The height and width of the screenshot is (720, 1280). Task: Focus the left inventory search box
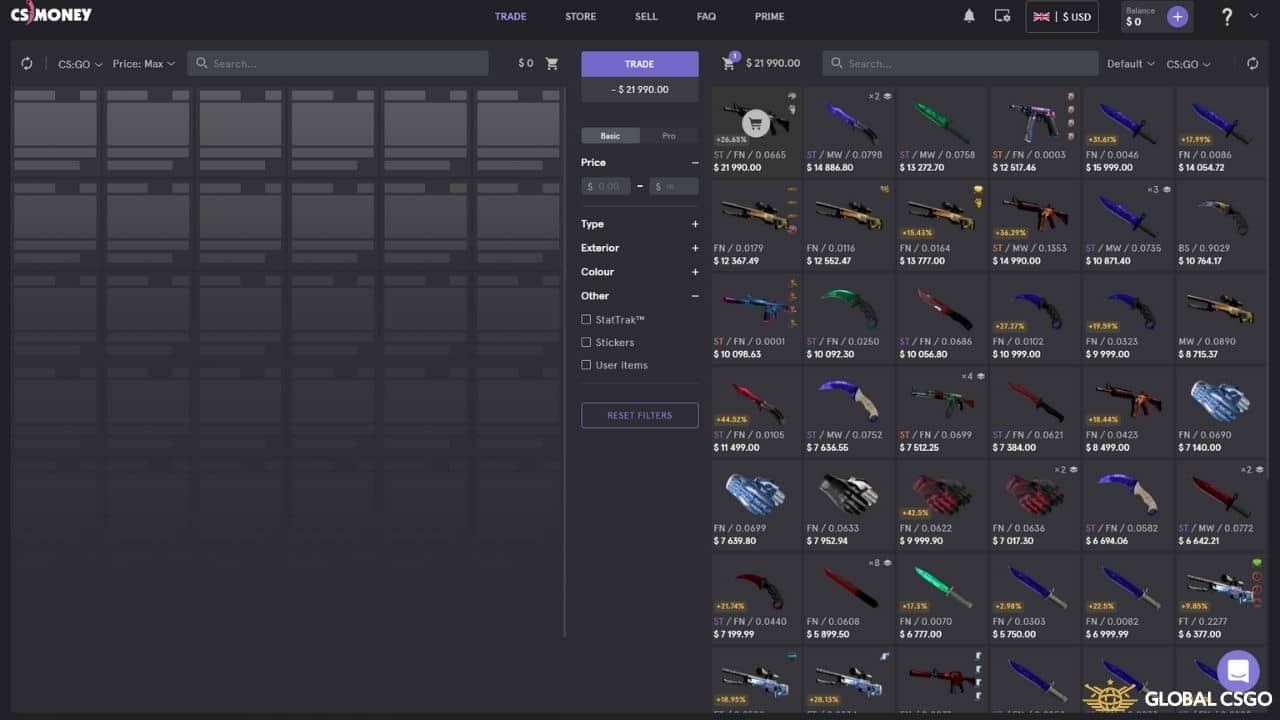point(338,64)
